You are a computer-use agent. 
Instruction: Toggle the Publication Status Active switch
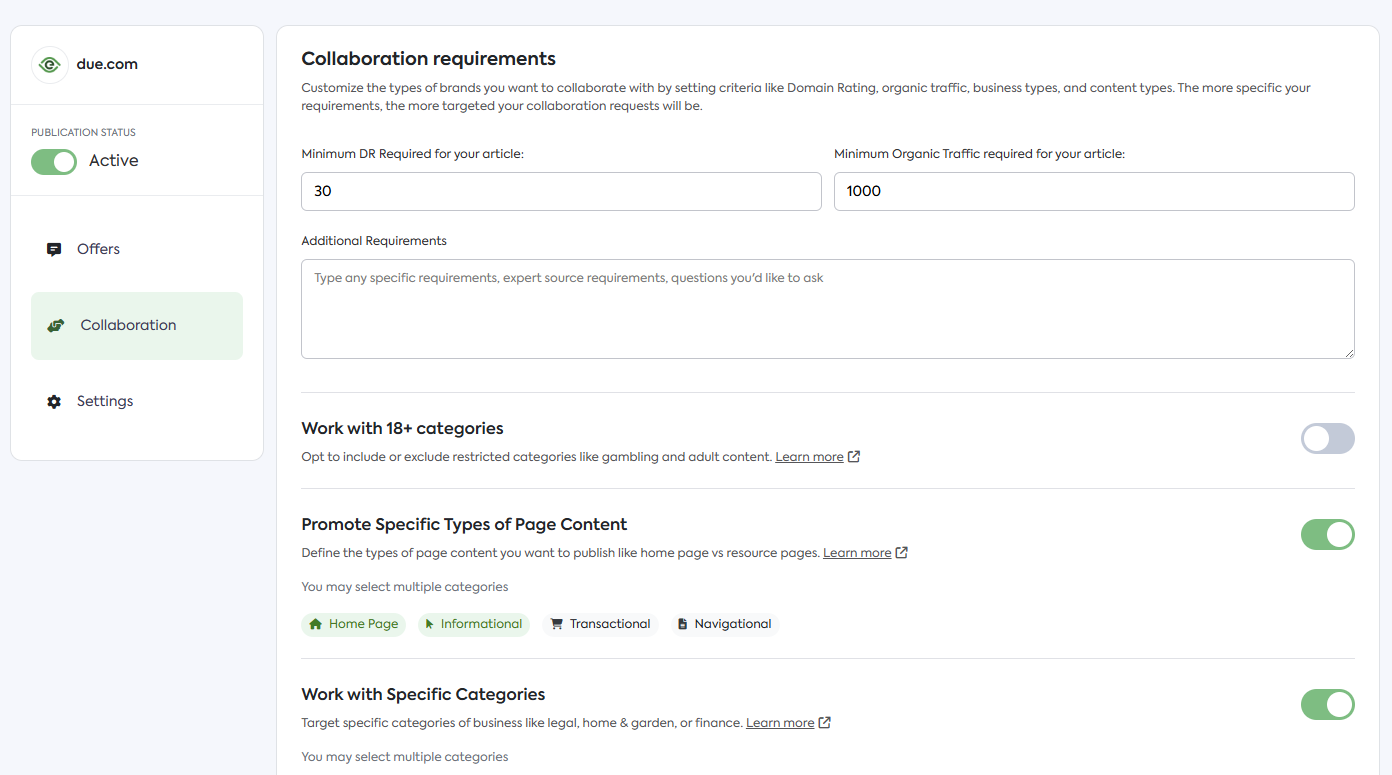click(x=54, y=161)
